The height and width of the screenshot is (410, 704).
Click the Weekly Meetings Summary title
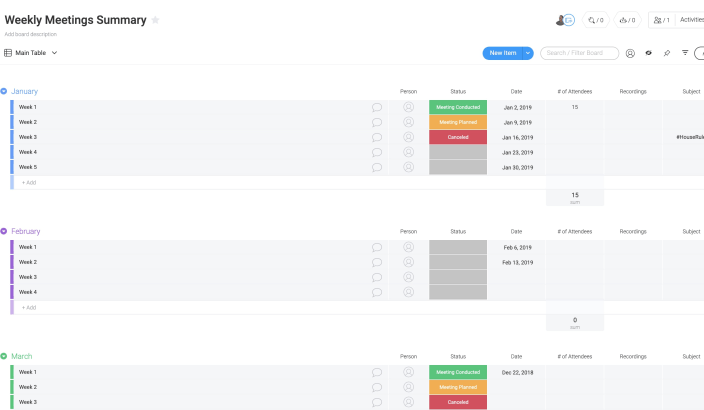pyautogui.click(x=75, y=20)
